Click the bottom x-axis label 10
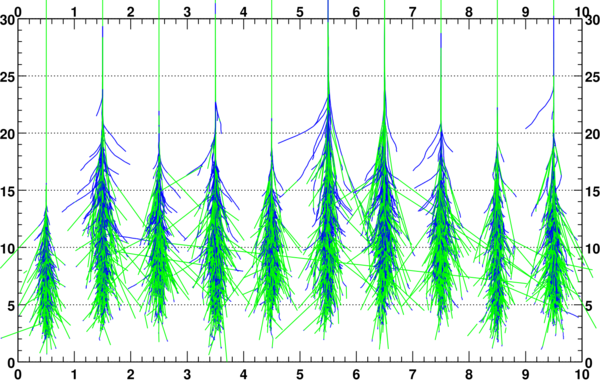 click(582, 374)
